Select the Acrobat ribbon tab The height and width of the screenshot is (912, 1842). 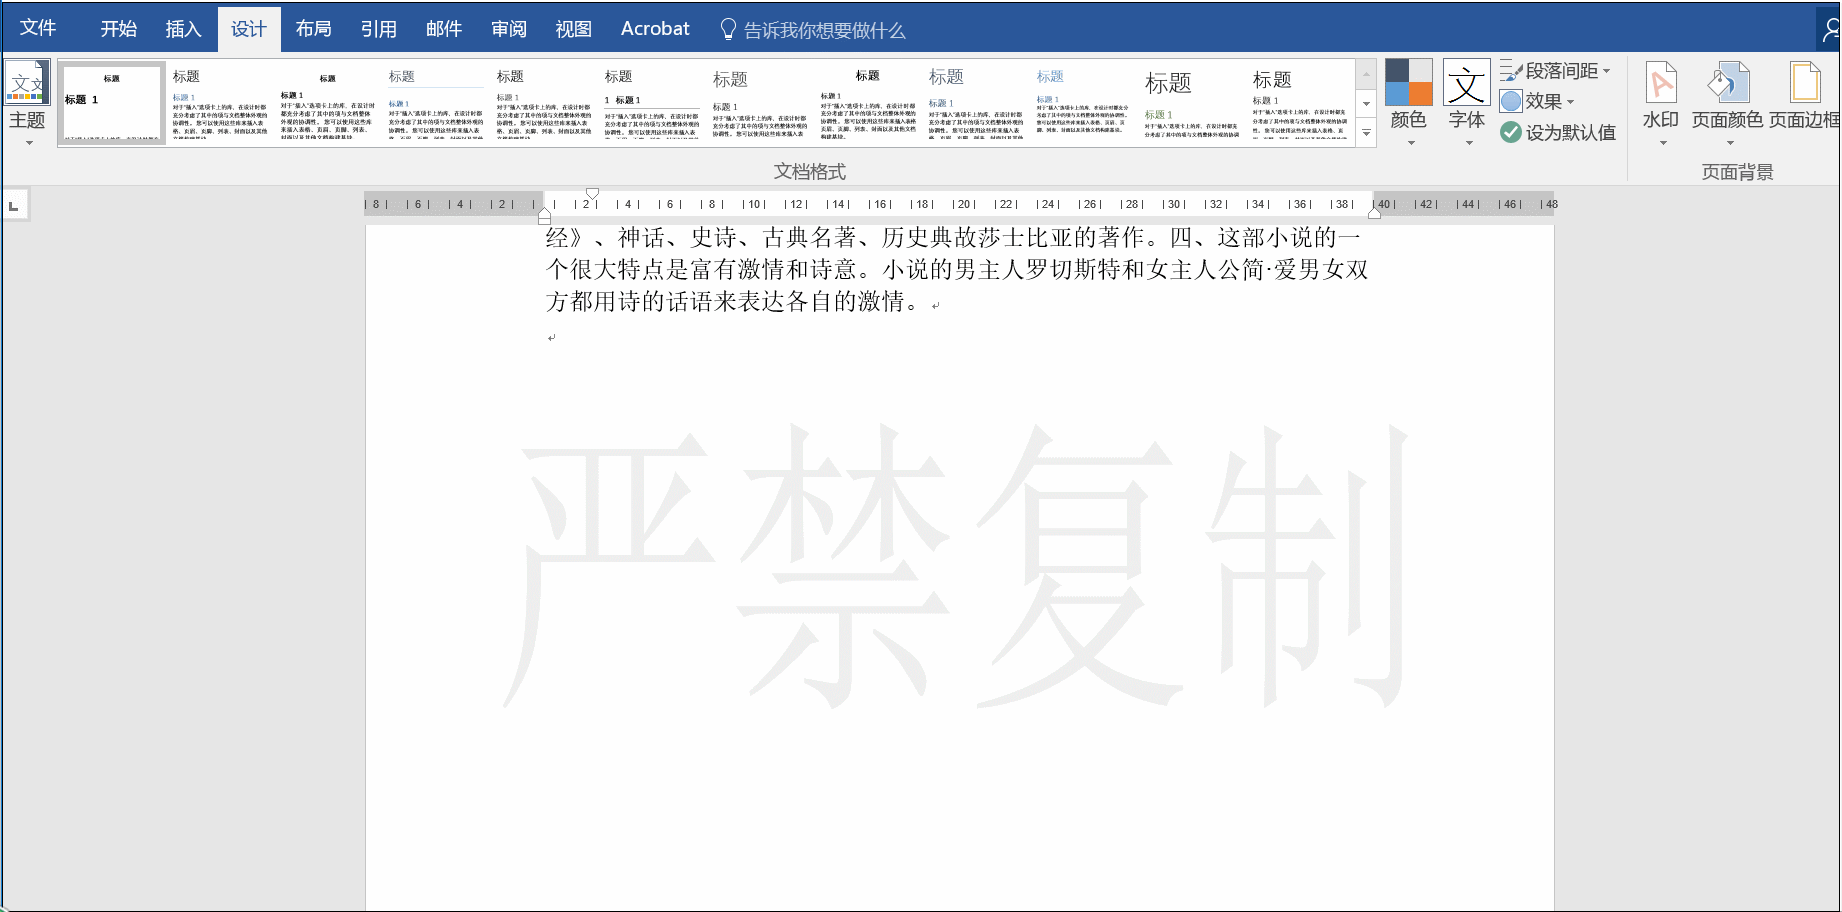(655, 28)
